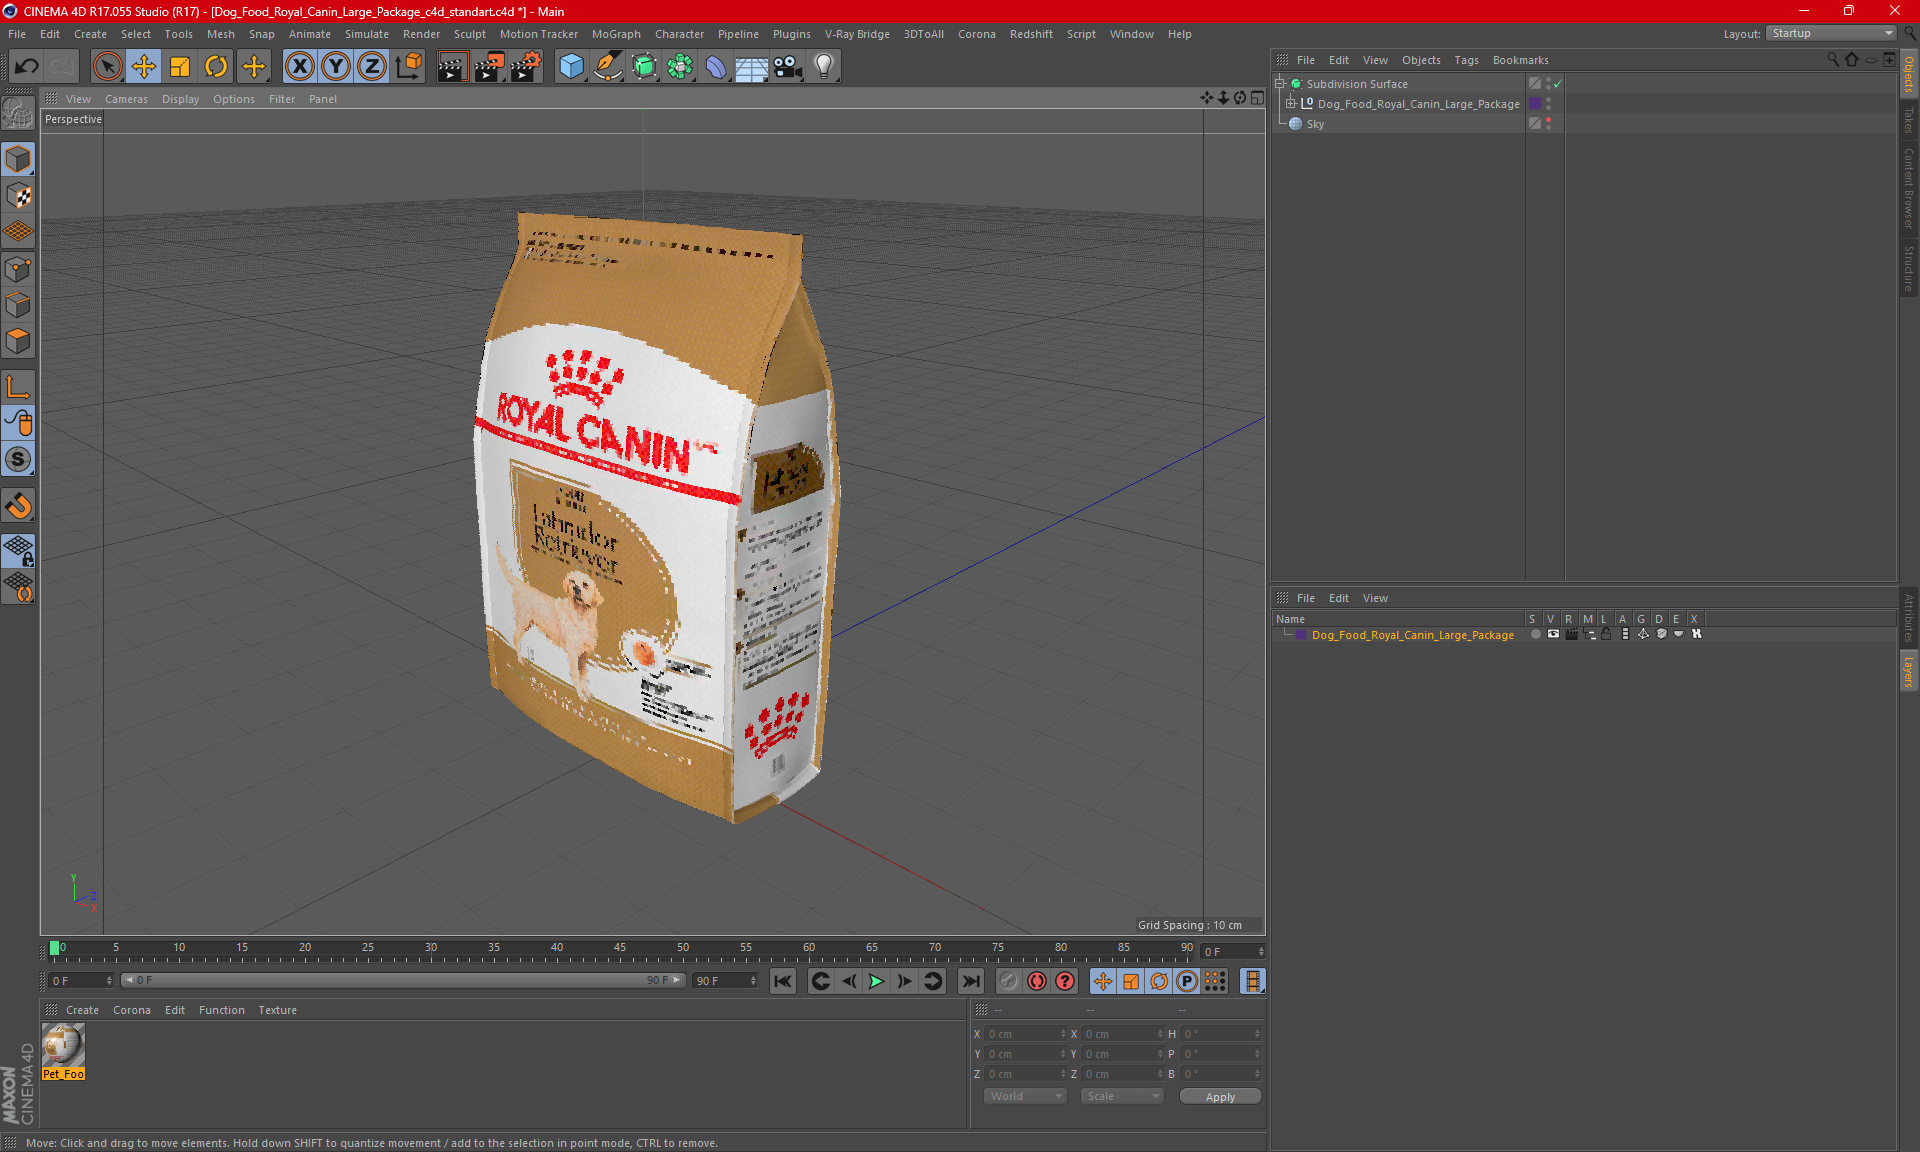
Task: Open Object Manager Tags menu
Action: (1466, 60)
